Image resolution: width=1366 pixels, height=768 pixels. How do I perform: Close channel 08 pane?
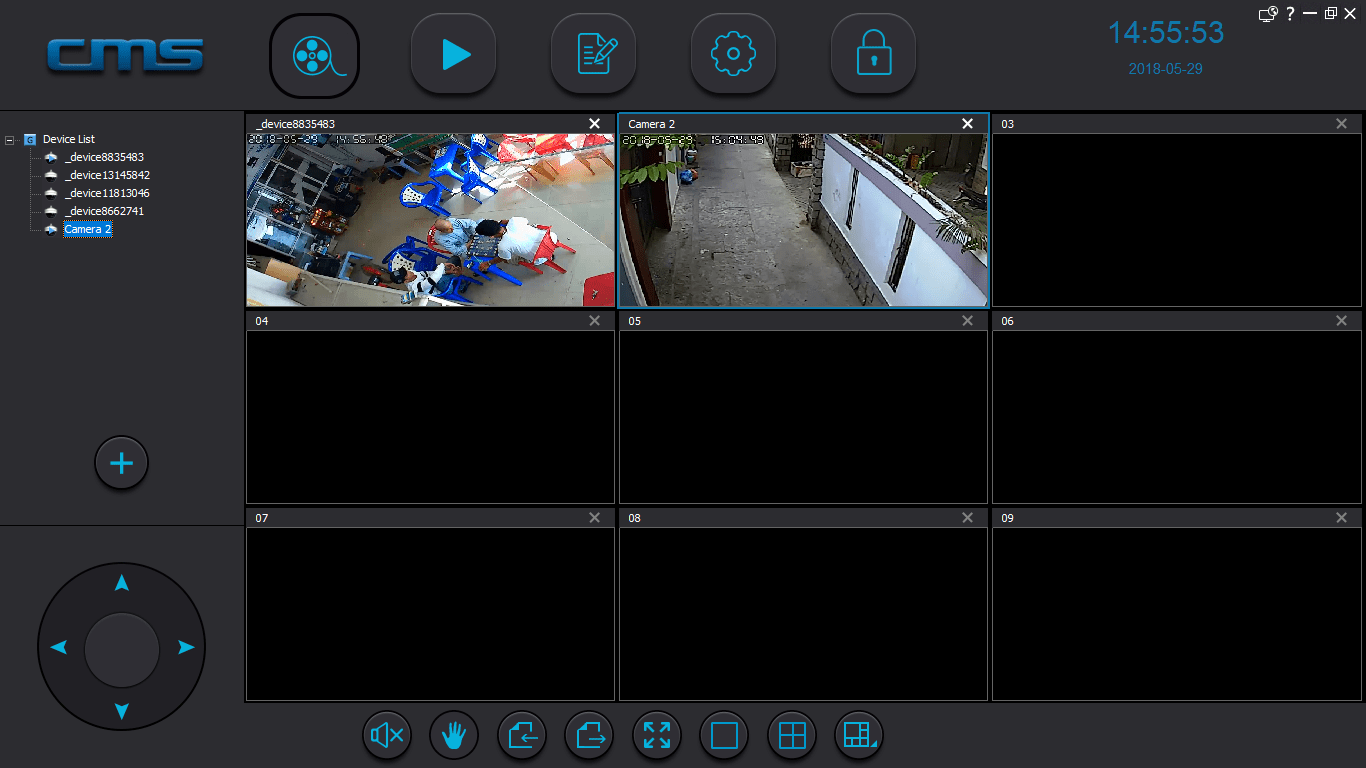(x=967, y=518)
